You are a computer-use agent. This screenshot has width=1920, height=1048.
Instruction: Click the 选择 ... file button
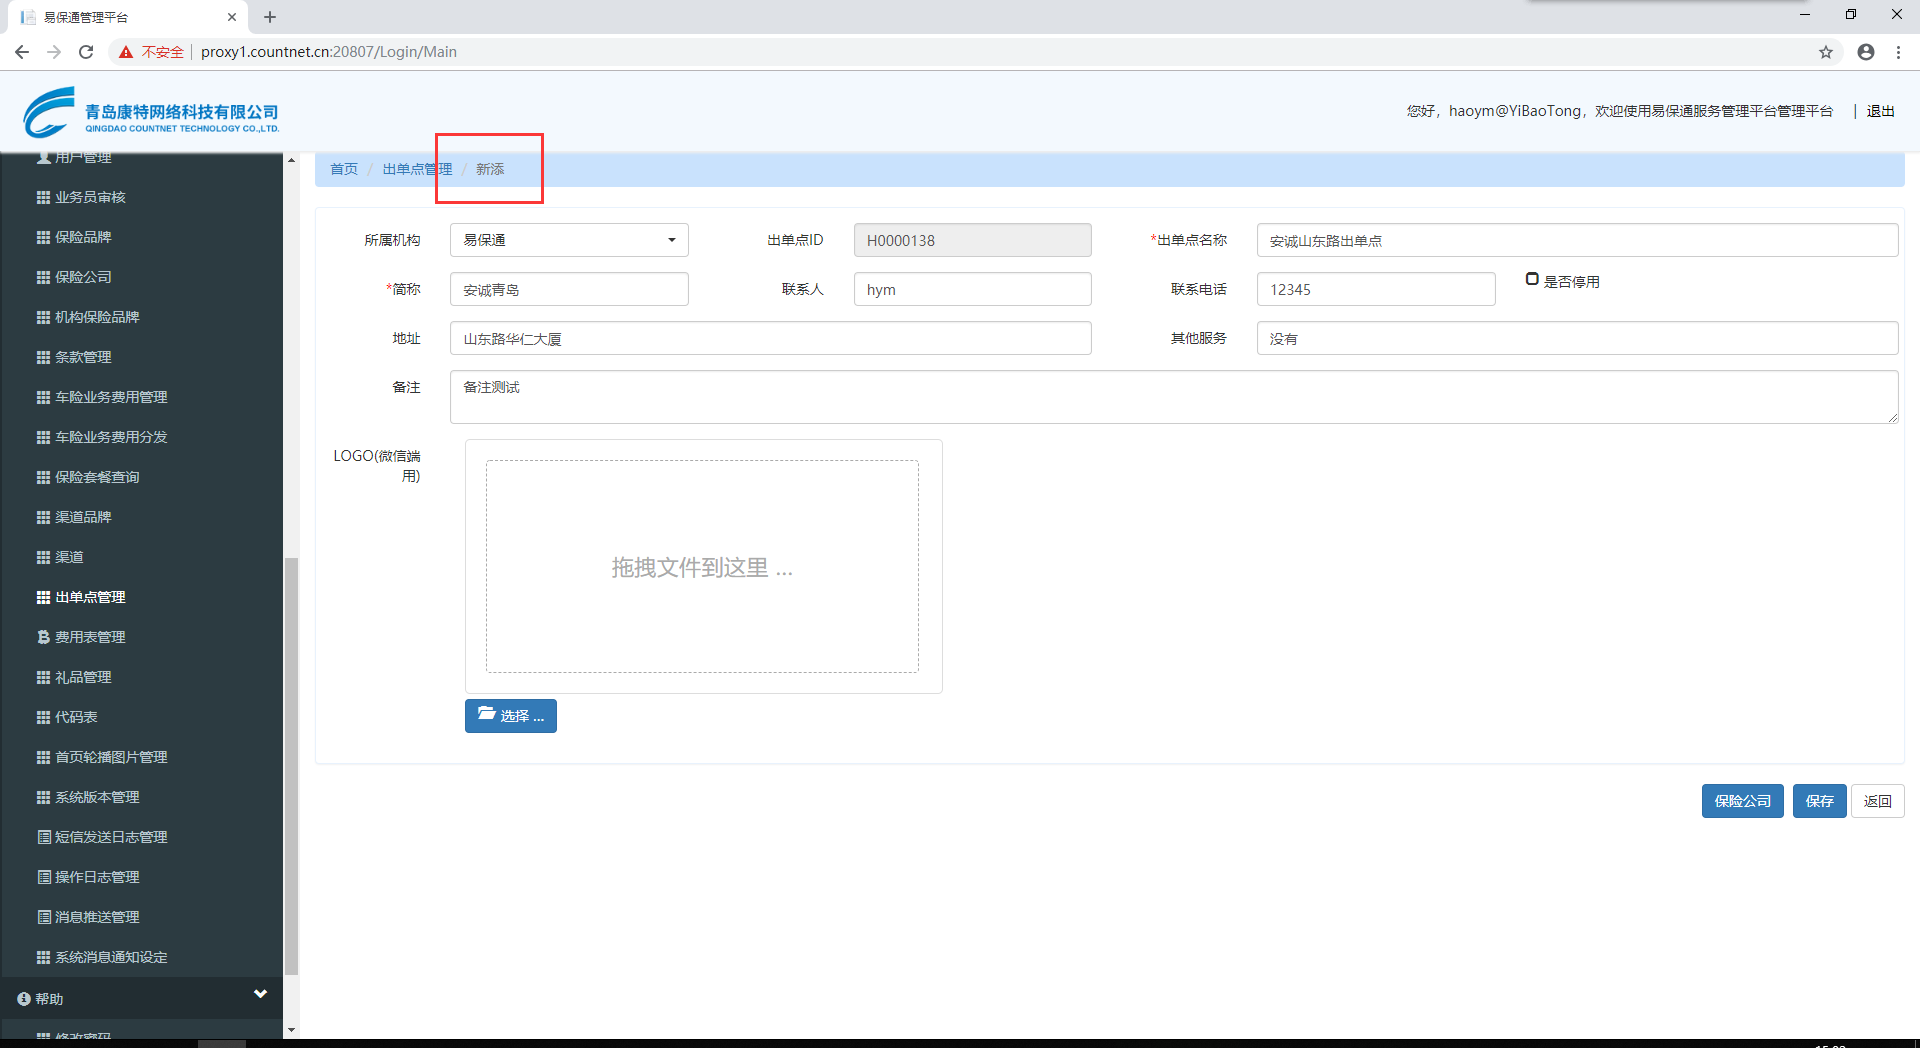(511, 716)
